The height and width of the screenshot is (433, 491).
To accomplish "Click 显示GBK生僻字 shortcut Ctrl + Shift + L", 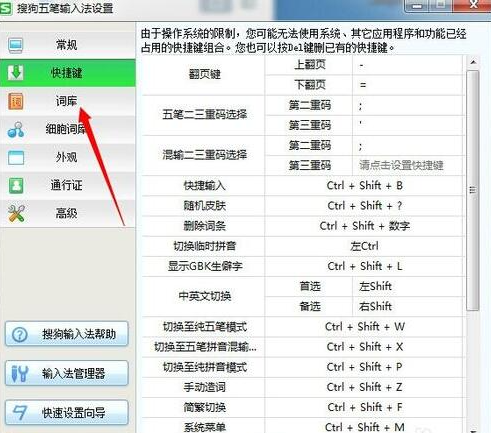I will [364, 266].
